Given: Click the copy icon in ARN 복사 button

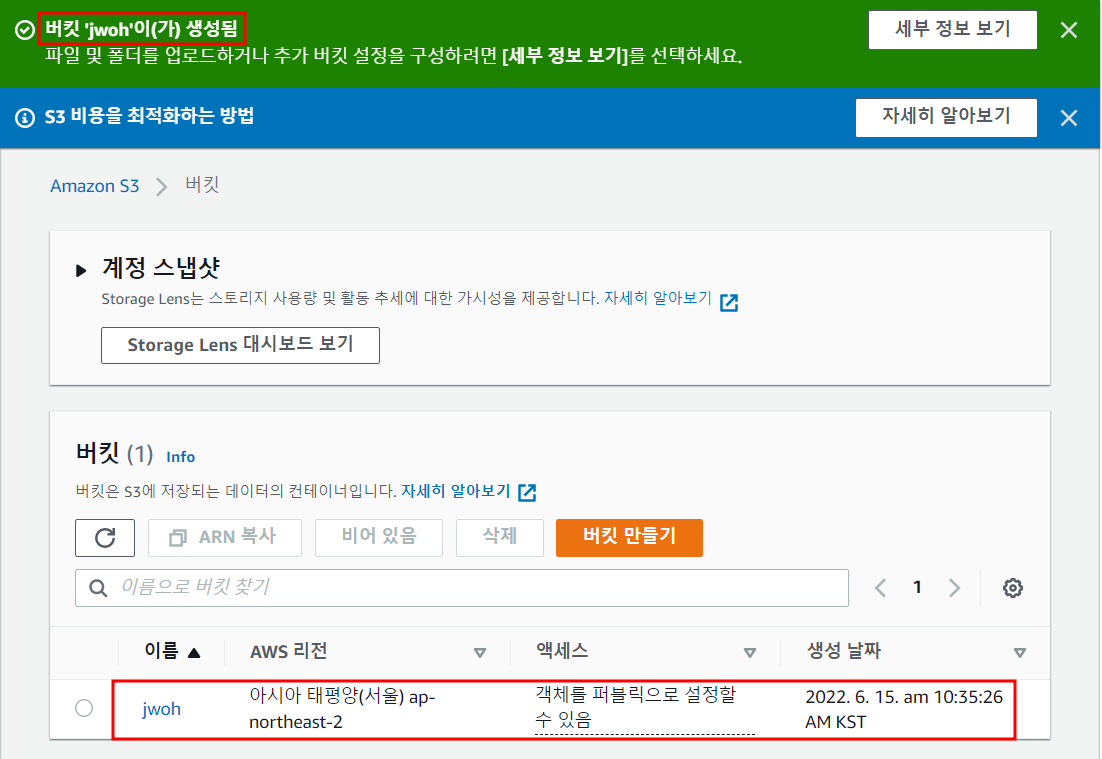Looking at the screenshot, I should click(178, 538).
